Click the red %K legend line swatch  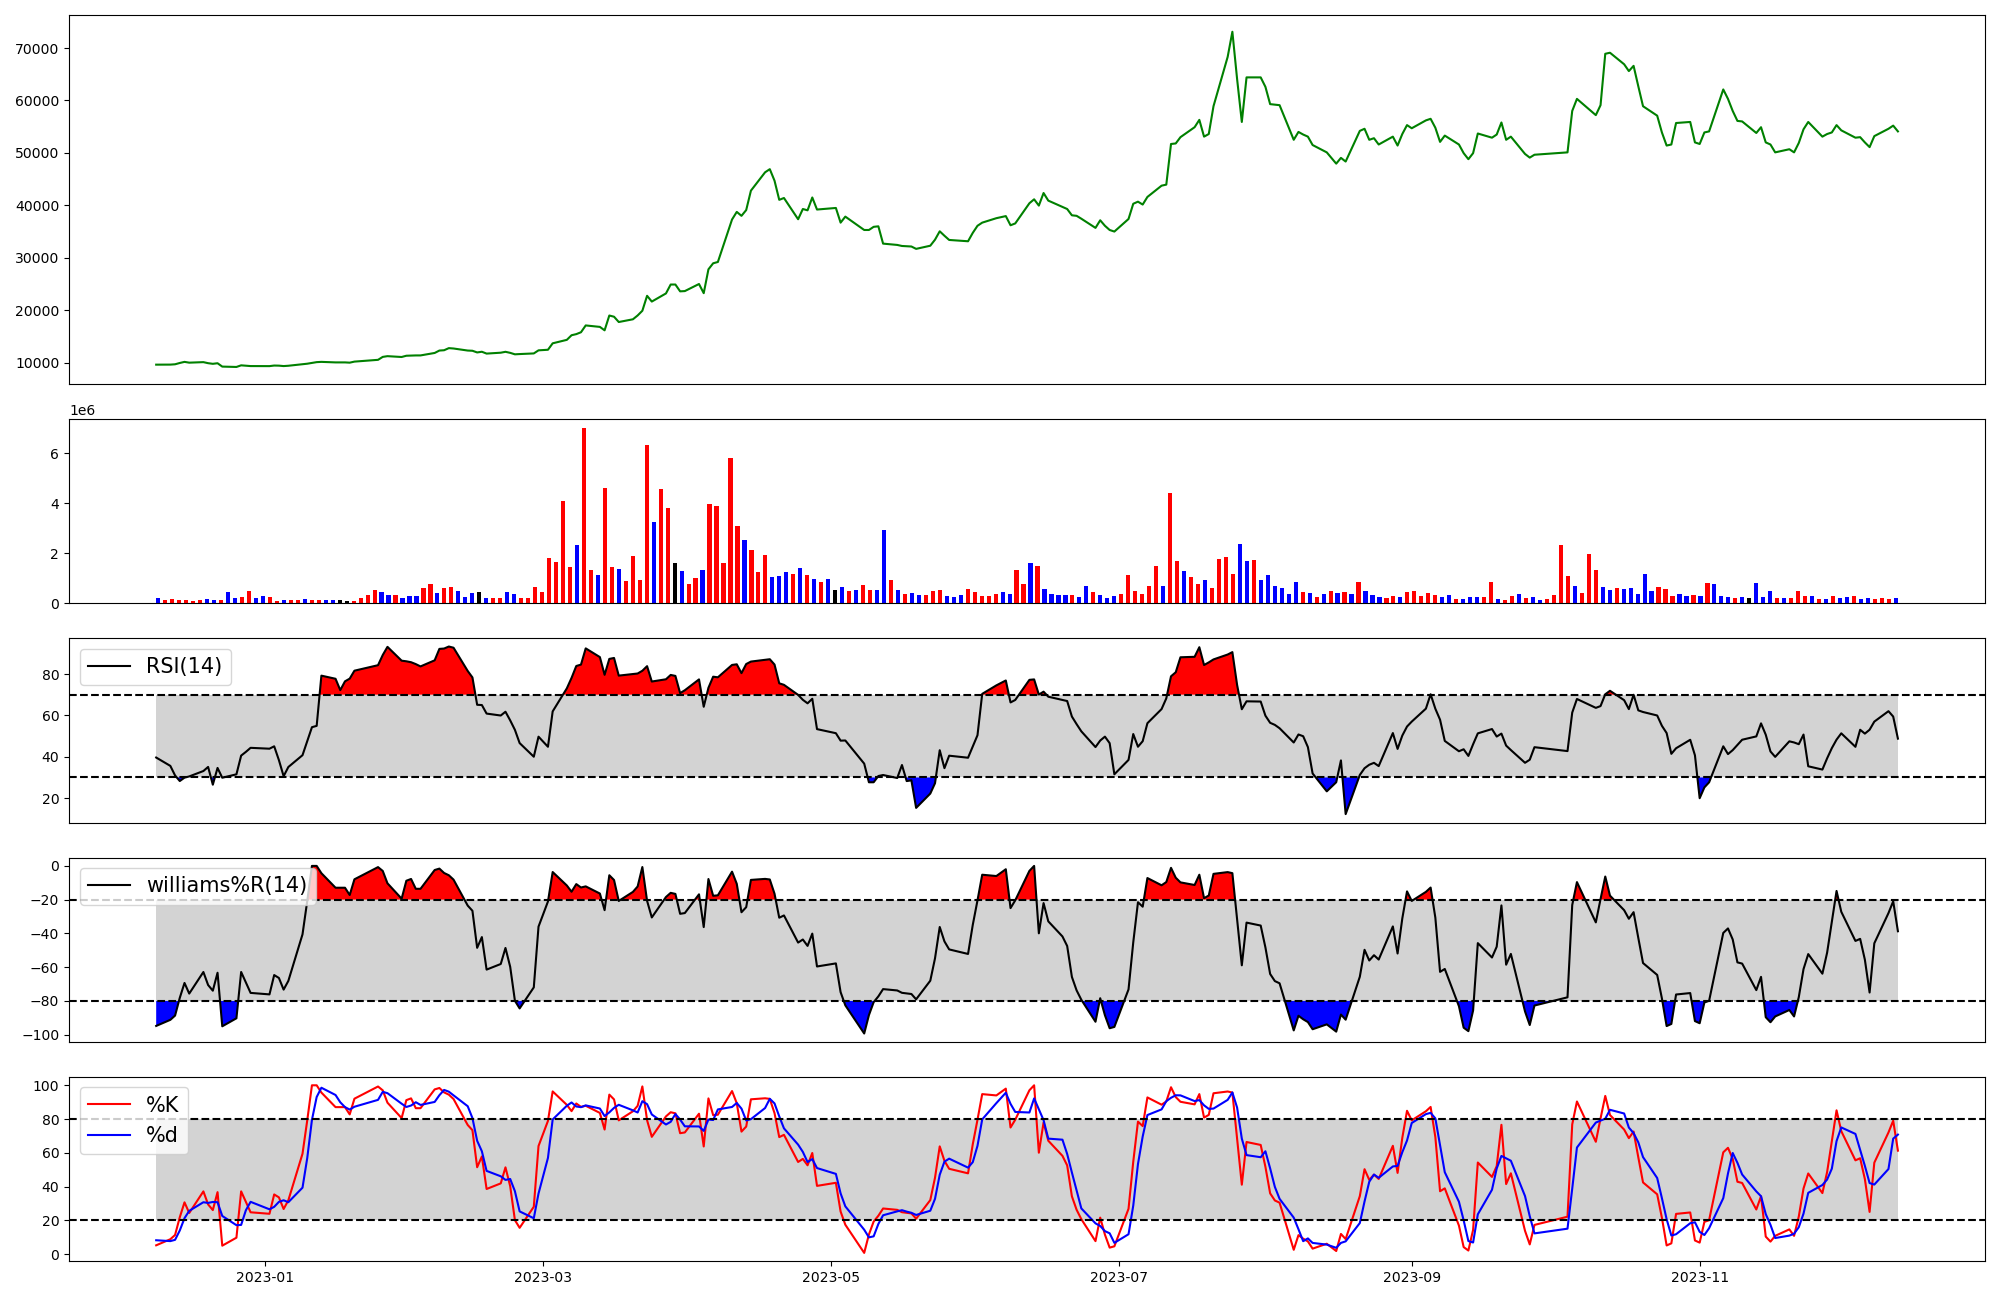click(110, 1105)
